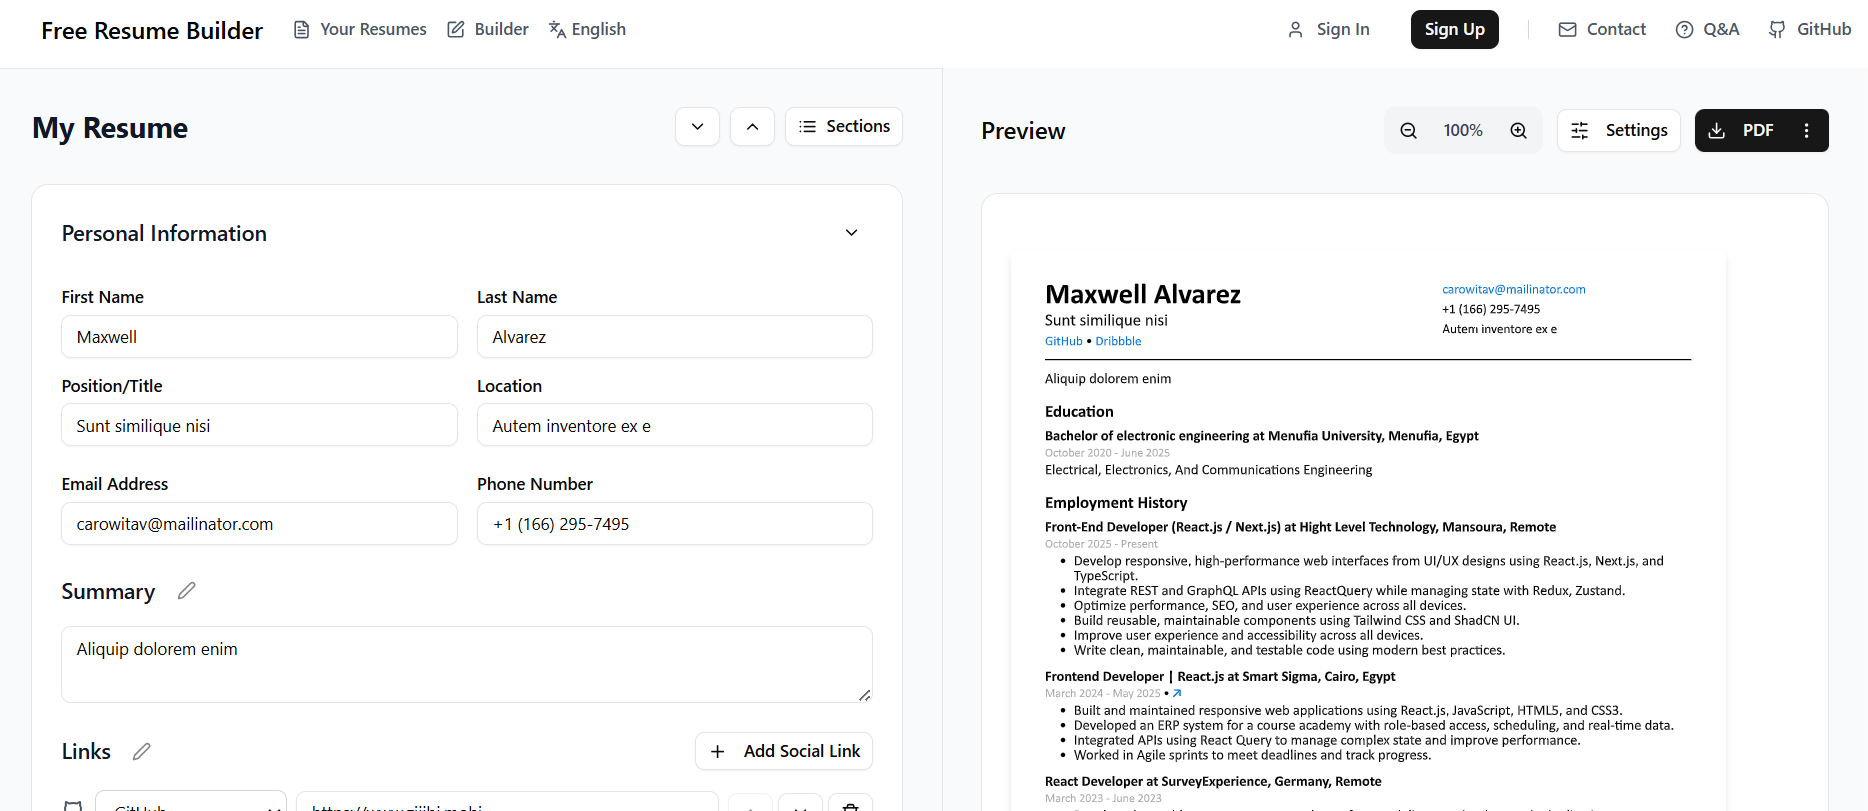
Task: Expand all sections with down chevron
Action: coord(697,127)
